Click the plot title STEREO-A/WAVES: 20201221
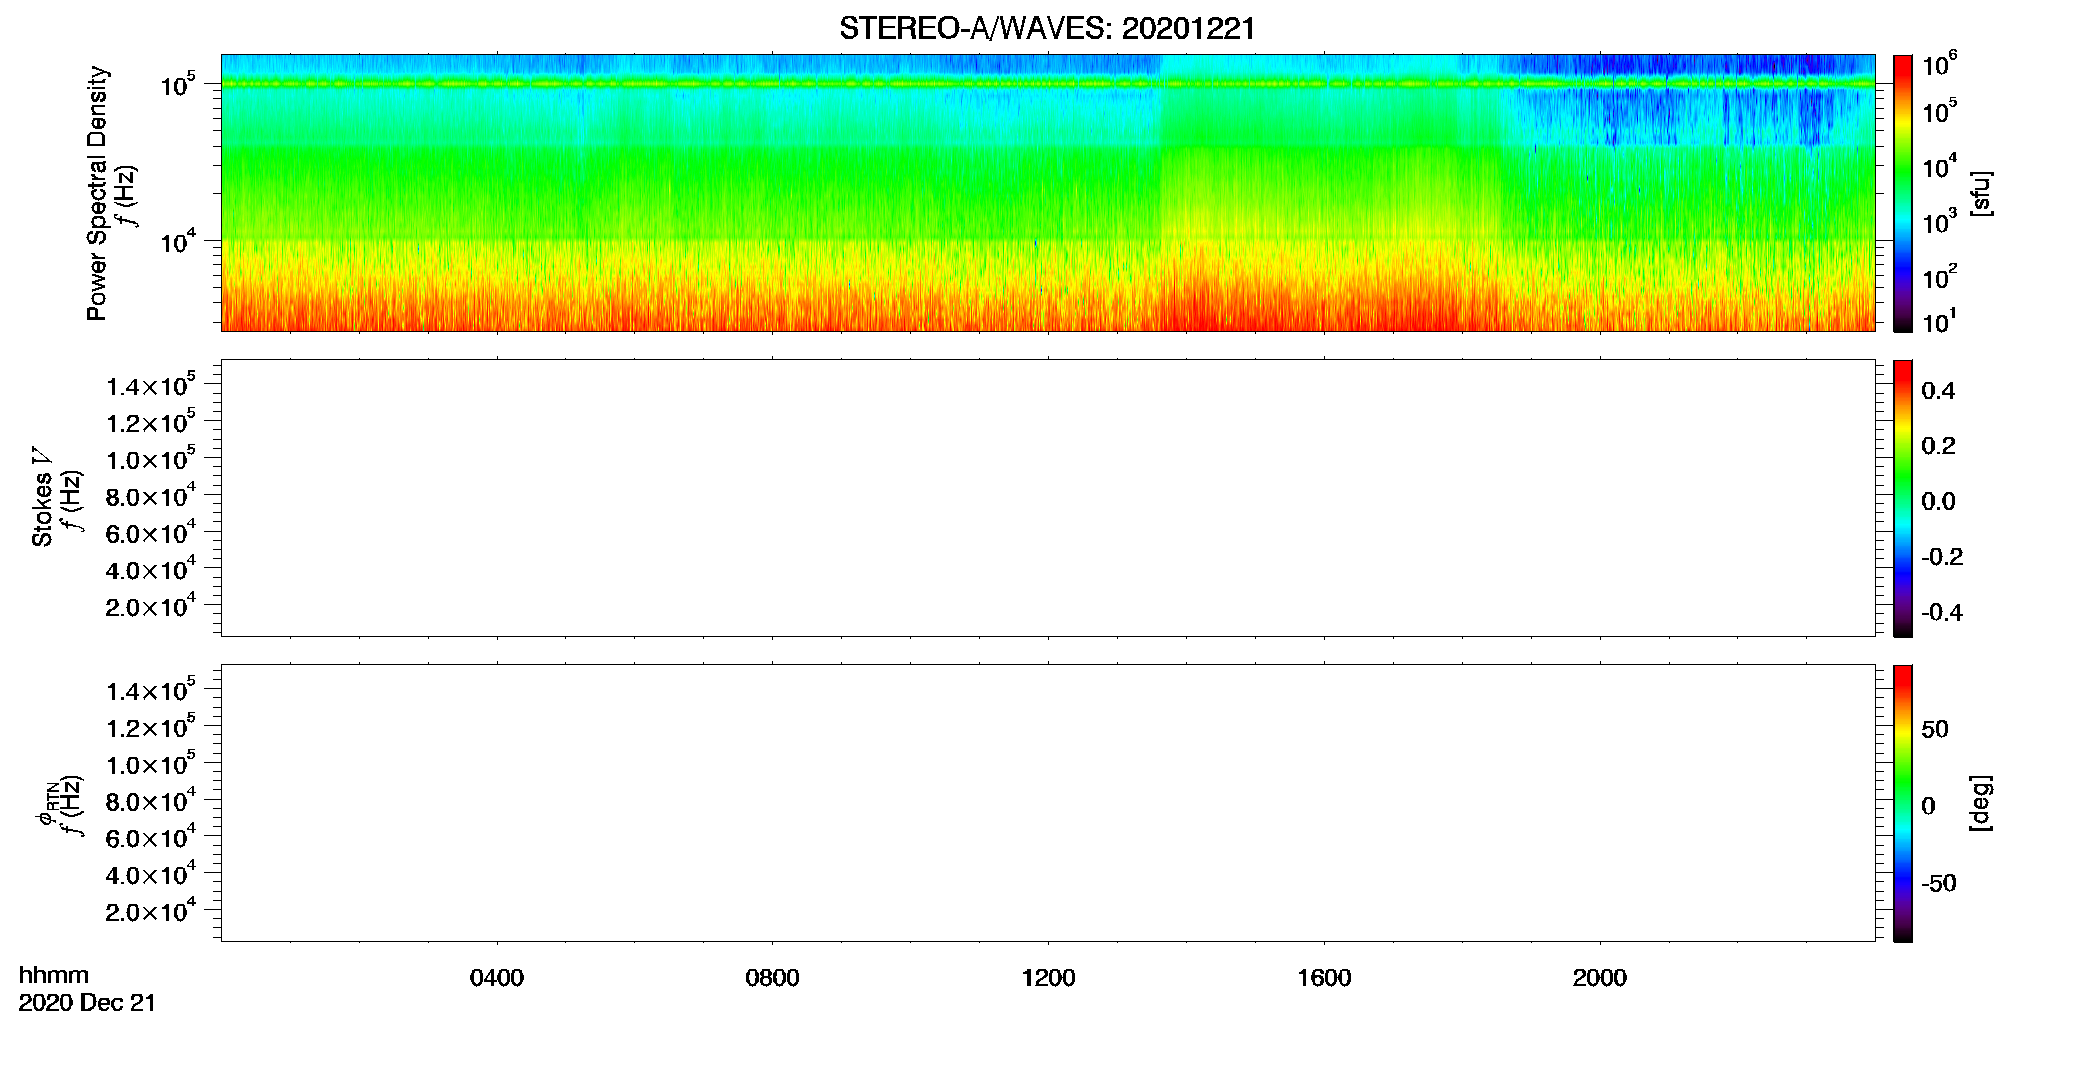This screenshot has width=2096, height=1080. click(x=1047, y=29)
